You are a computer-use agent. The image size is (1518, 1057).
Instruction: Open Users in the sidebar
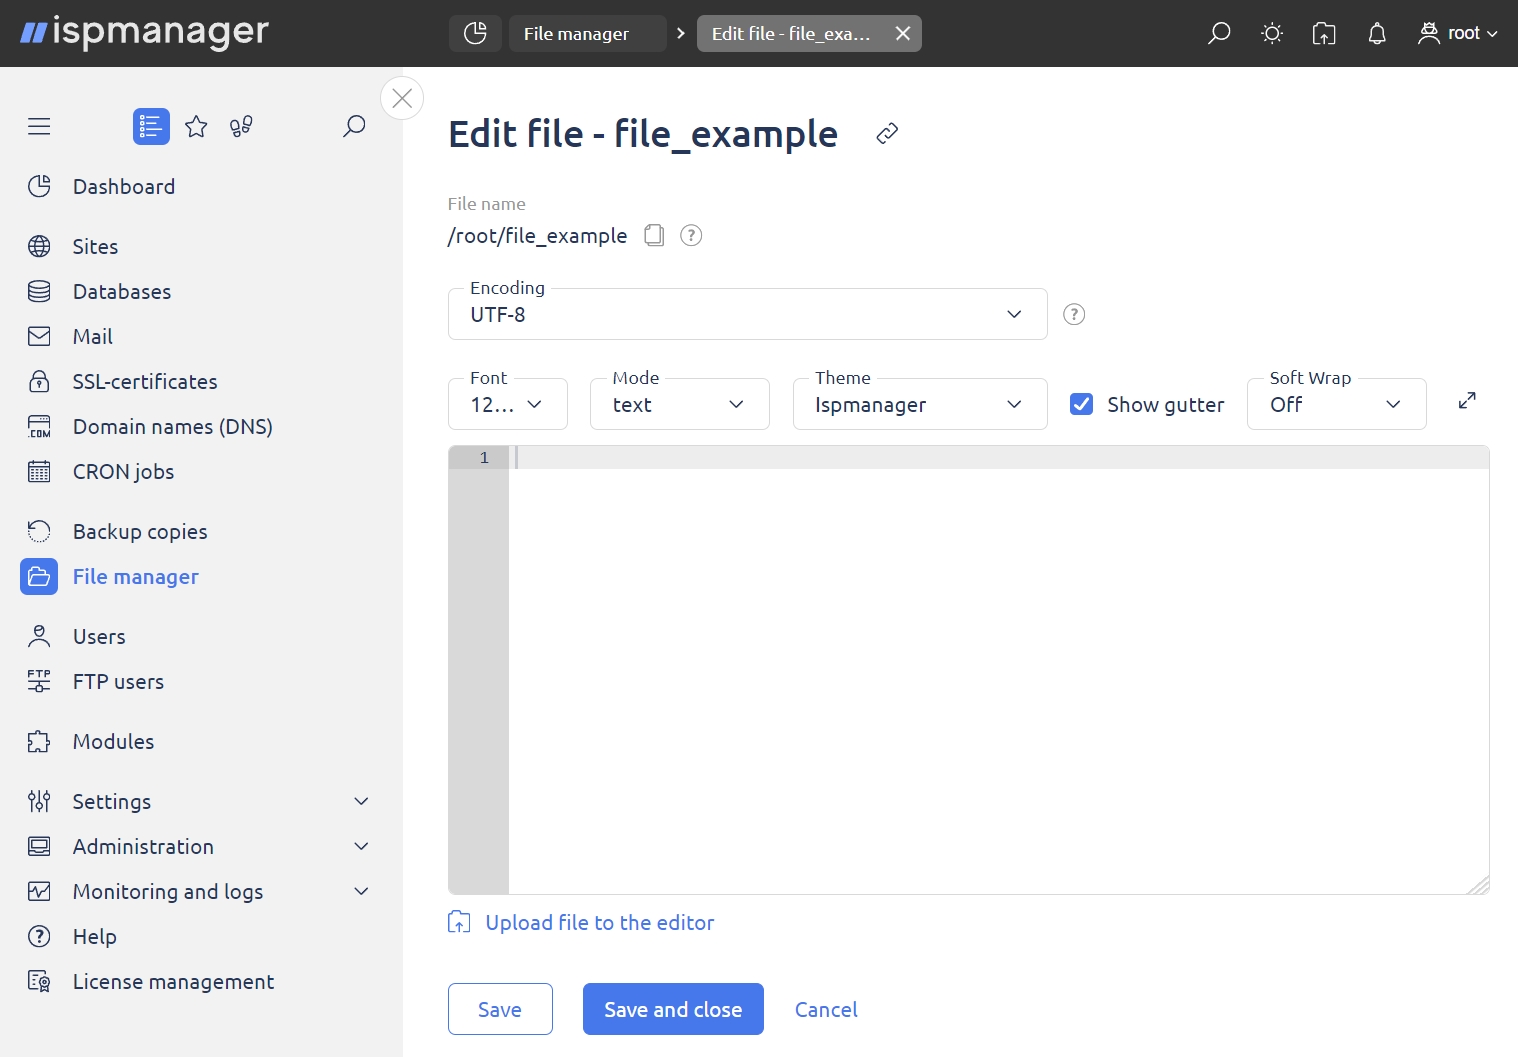(x=99, y=636)
